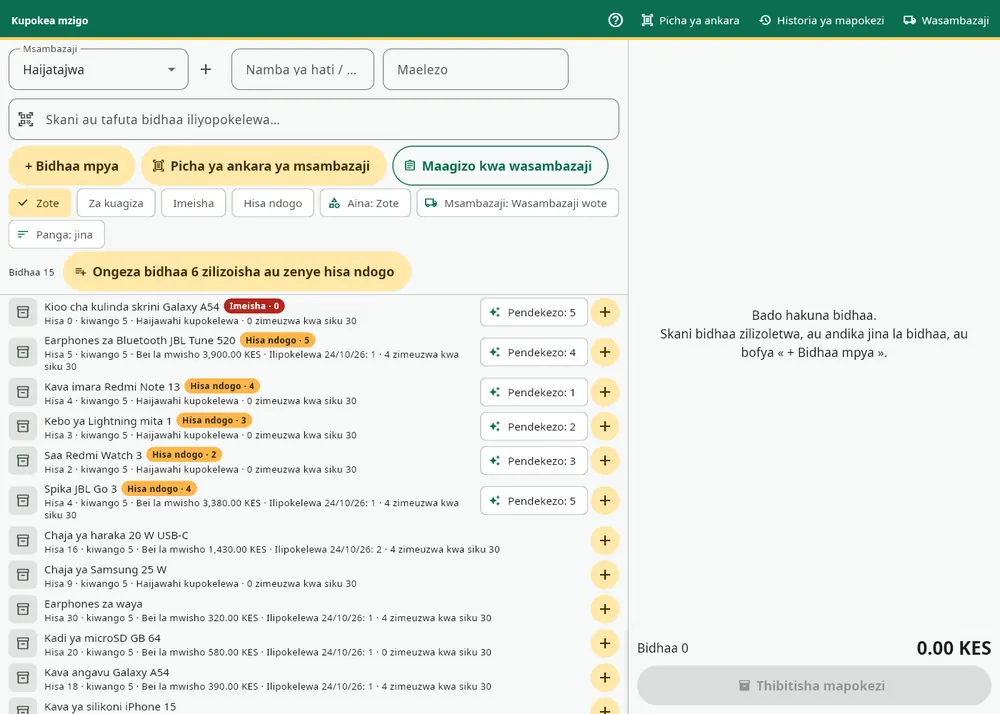1000x714 pixels.
Task: Open the Msambazaji Haijatajwa dropdown
Action: (x=99, y=69)
